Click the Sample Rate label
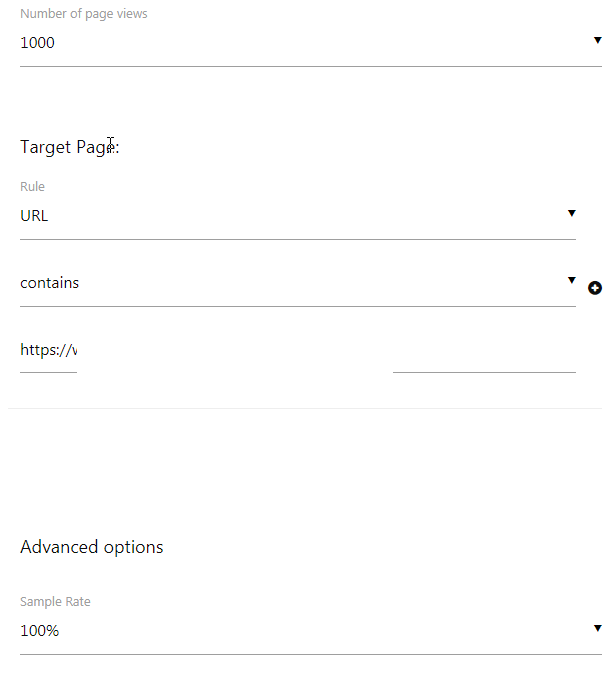Viewport: 615px width, 679px height. [x=55, y=601]
